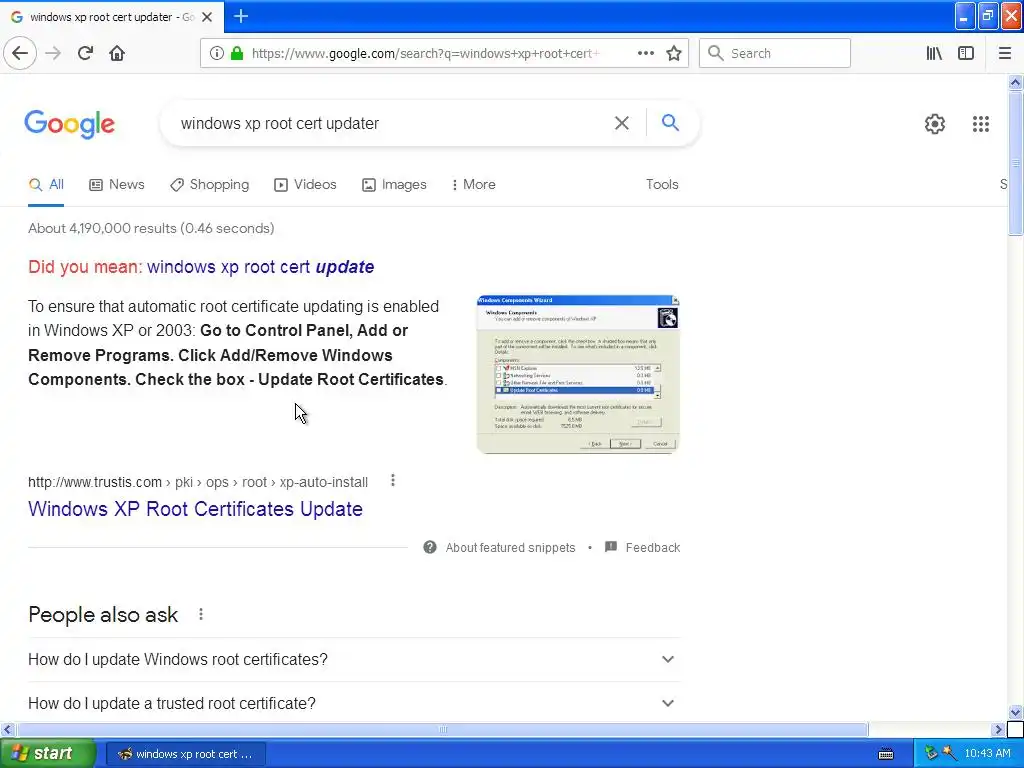Open the Firefox hamburger menu
Screen dimensions: 1024x768
(x=1004, y=53)
